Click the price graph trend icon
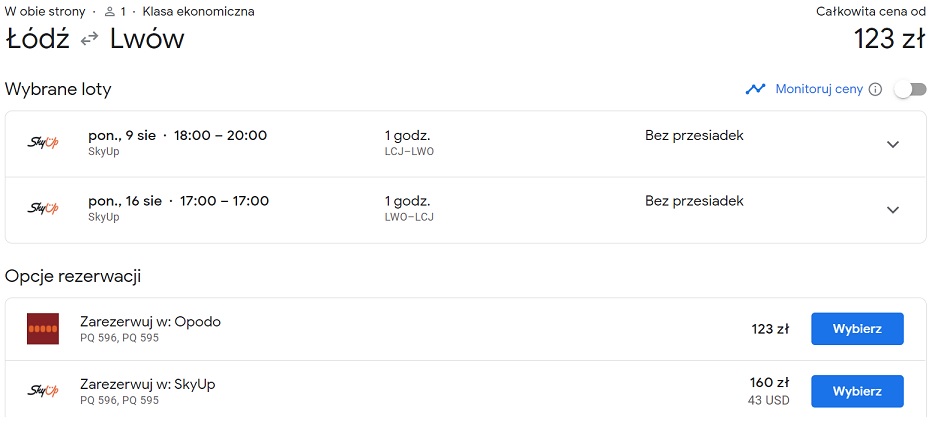 (755, 90)
